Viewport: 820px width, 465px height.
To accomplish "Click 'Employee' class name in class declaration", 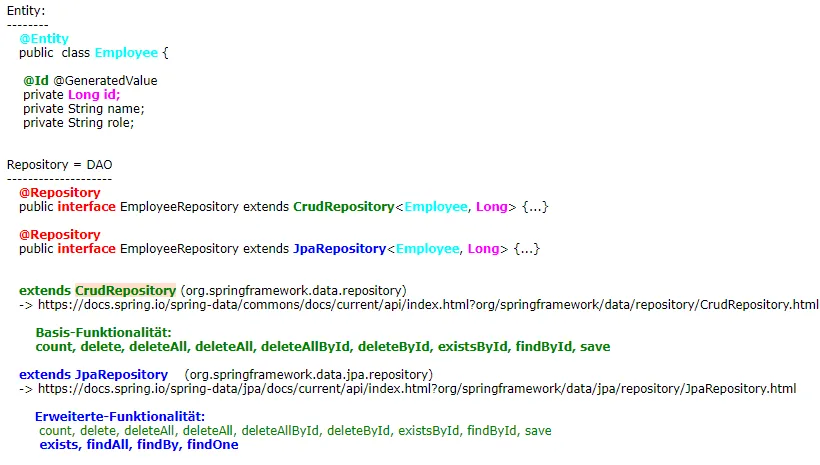I will [126, 53].
